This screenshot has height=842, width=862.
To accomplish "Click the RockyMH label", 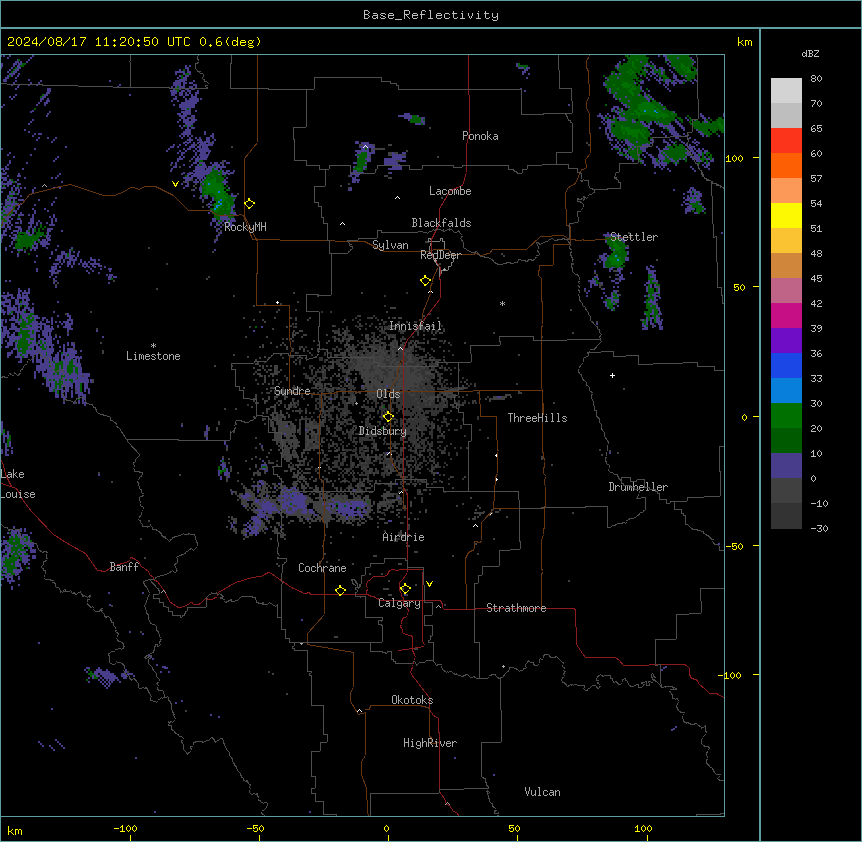I will (x=245, y=227).
